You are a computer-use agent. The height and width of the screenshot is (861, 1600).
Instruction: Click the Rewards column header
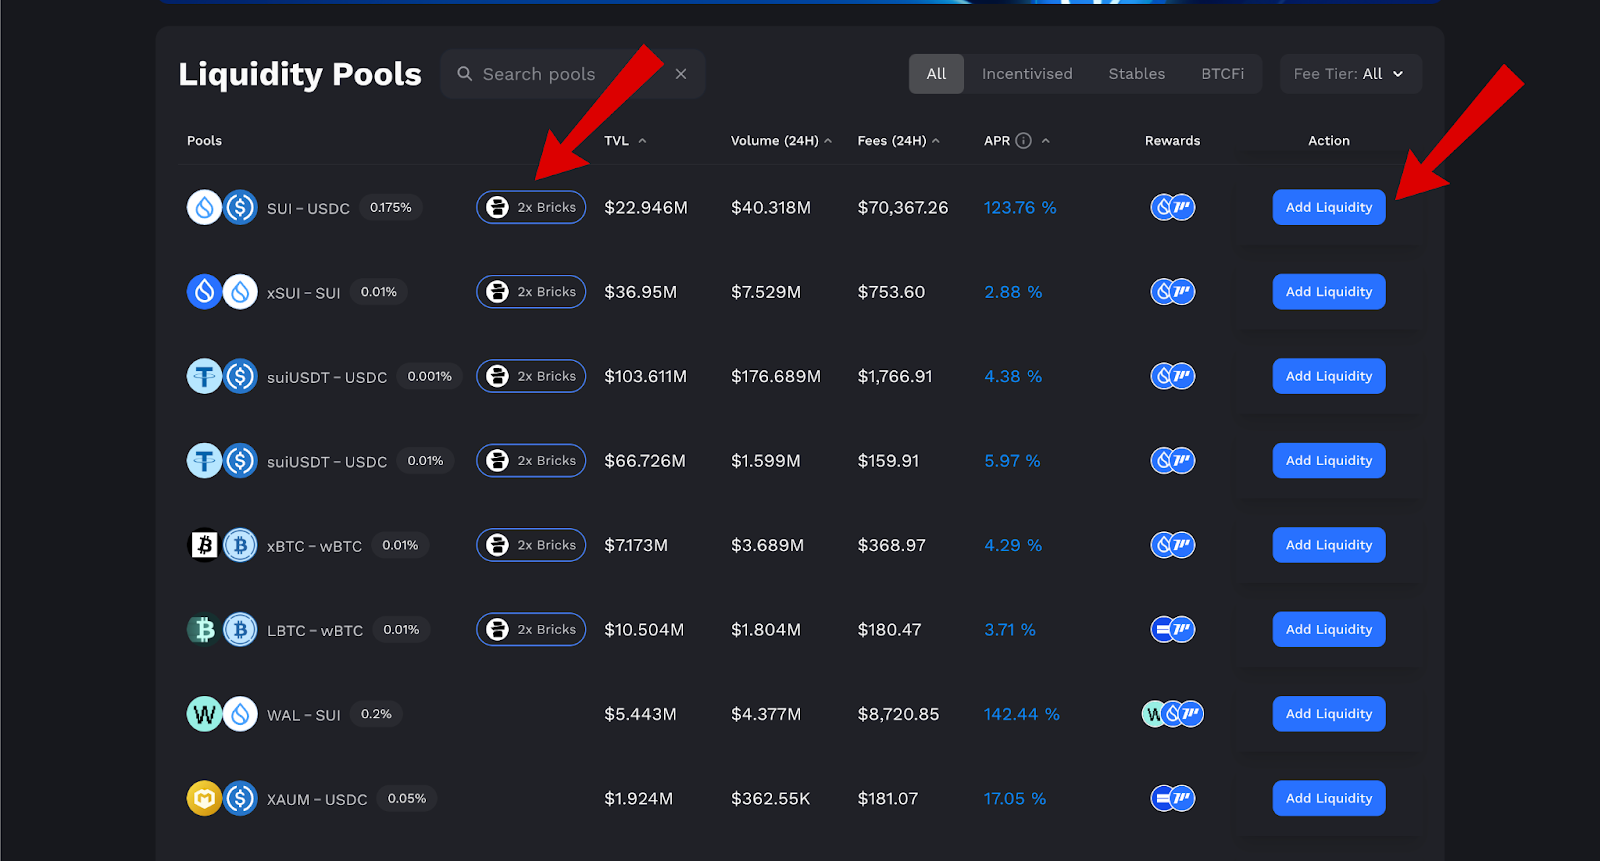[x=1173, y=141]
